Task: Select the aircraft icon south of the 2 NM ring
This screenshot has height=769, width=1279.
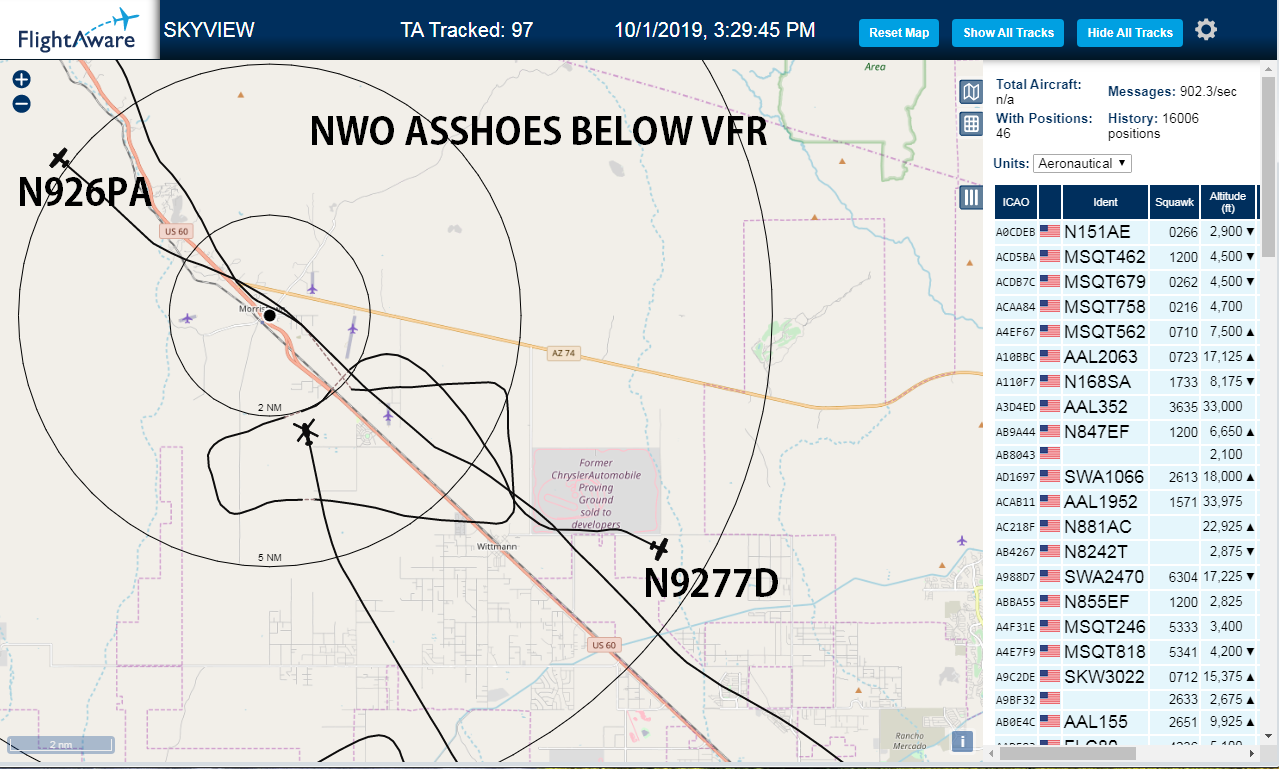Action: pyautogui.click(x=306, y=432)
